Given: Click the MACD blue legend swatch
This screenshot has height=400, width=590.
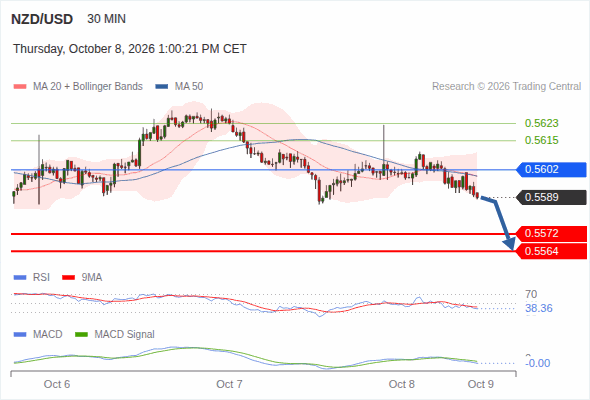Looking at the screenshot, I should click(20, 335).
